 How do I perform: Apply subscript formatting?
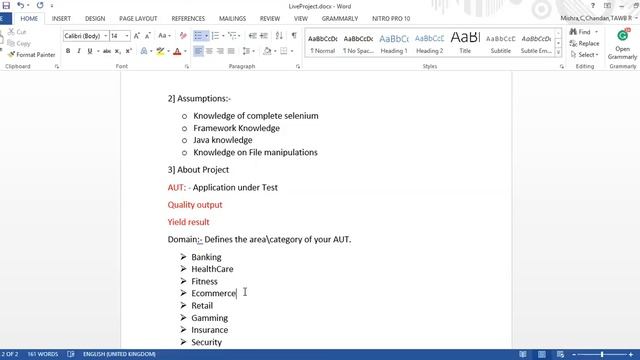tap(118, 51)
